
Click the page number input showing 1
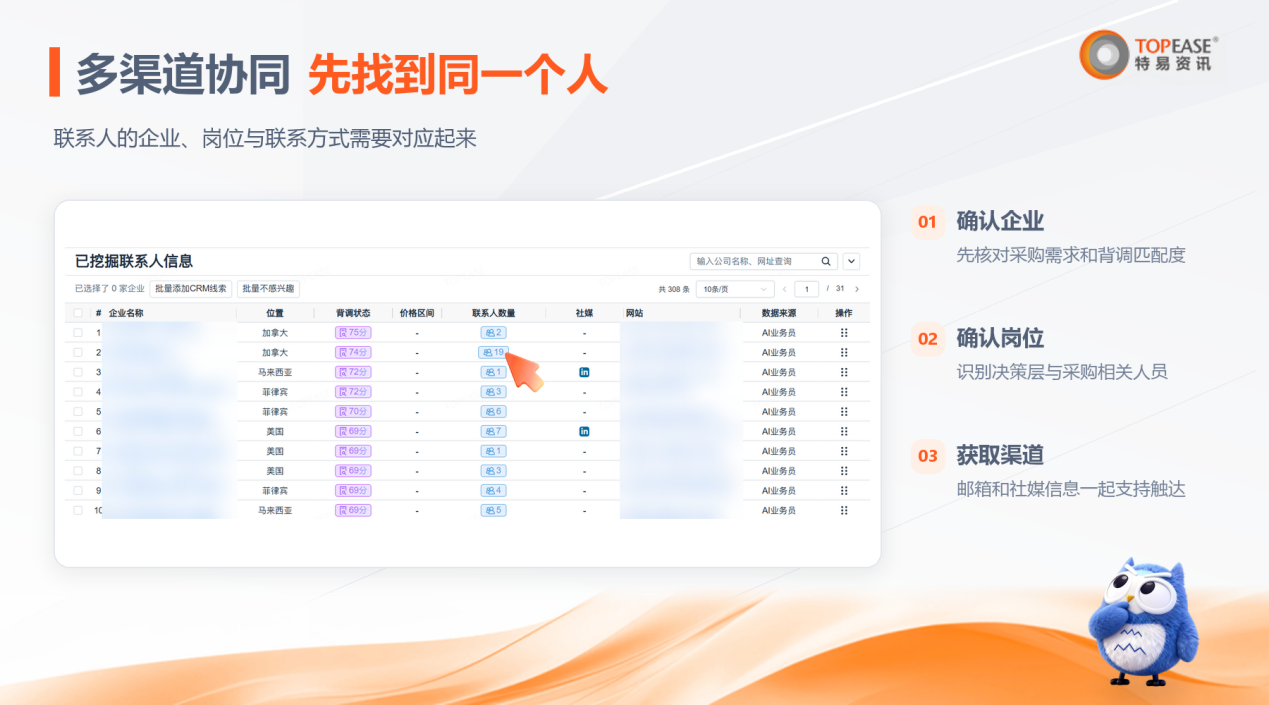click(807, 289)
